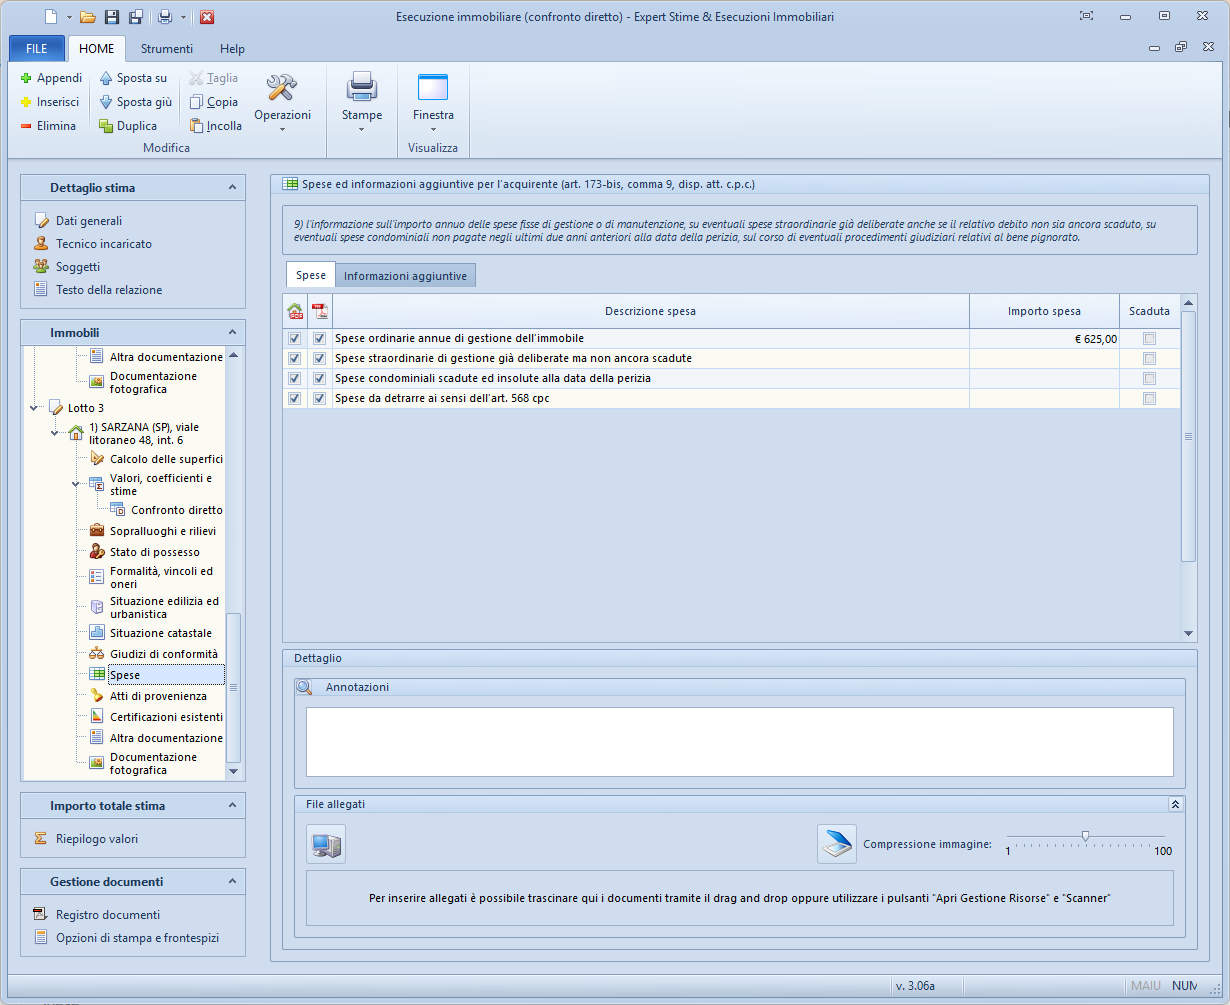Viewport: 1230px width, 1005px height.
Task: Click the € 625,00 Importo spesa cell
Action: click(1044, 339)
